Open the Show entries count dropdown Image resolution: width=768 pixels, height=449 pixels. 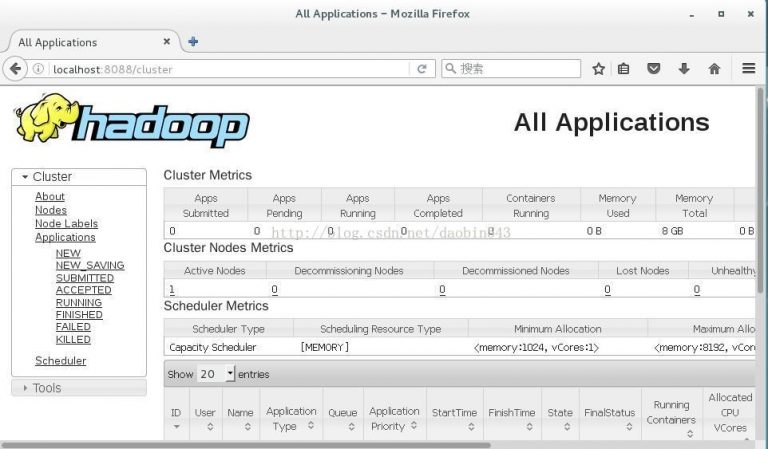[216, 374]
